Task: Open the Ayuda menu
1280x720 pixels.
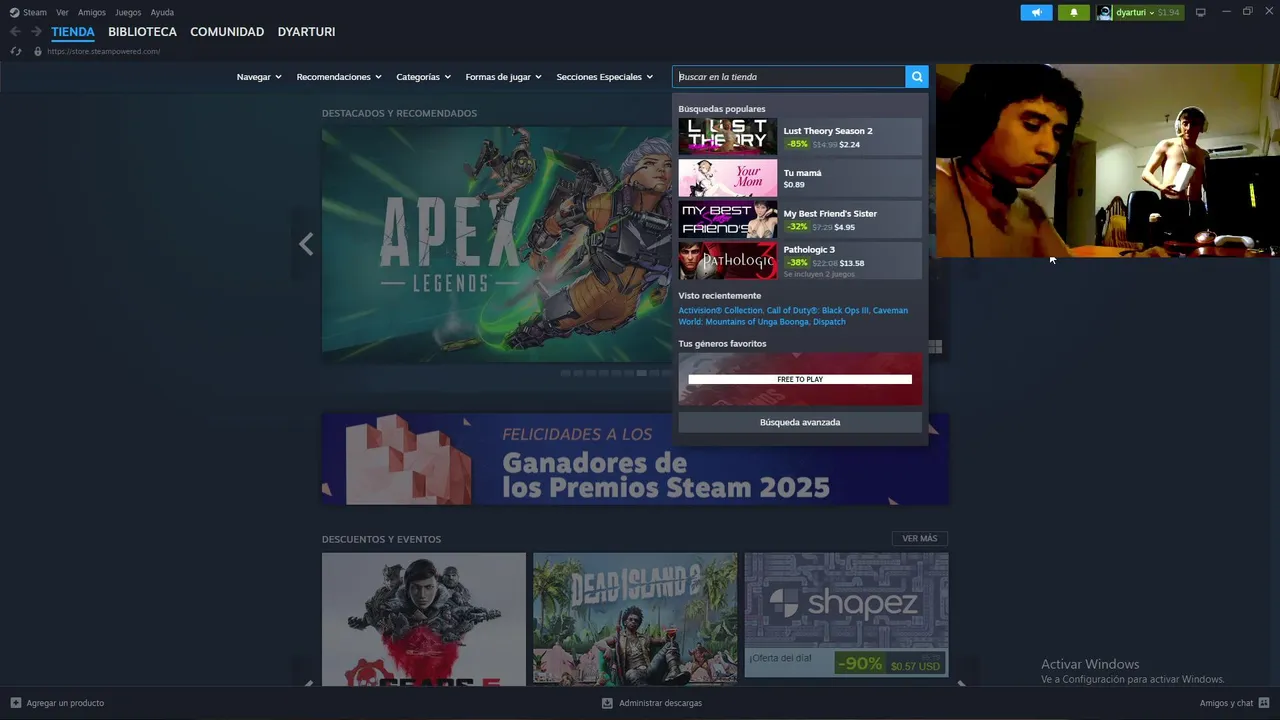Action: coord(162,13)
